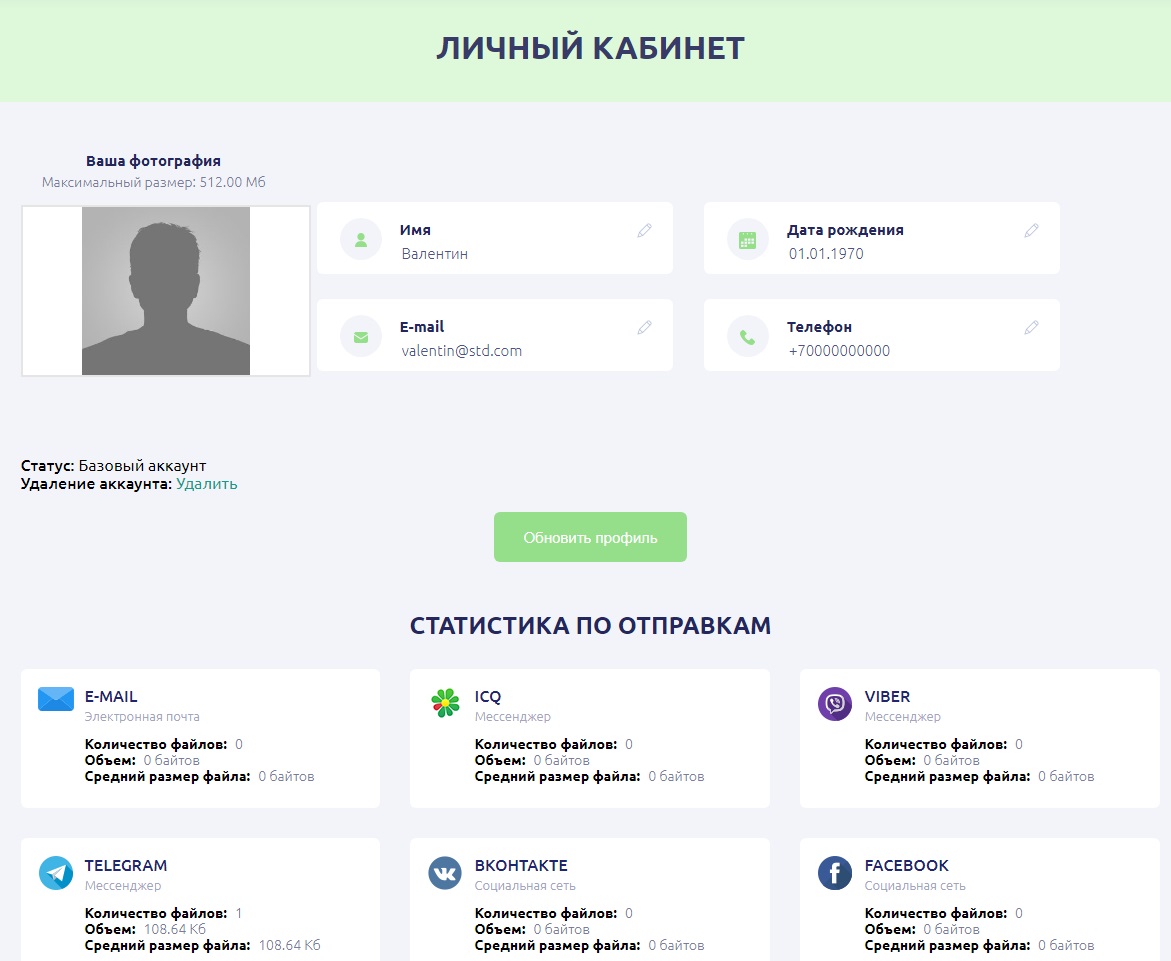Click the Электронная почта subtitle under E-MAIL

point(142,717)
